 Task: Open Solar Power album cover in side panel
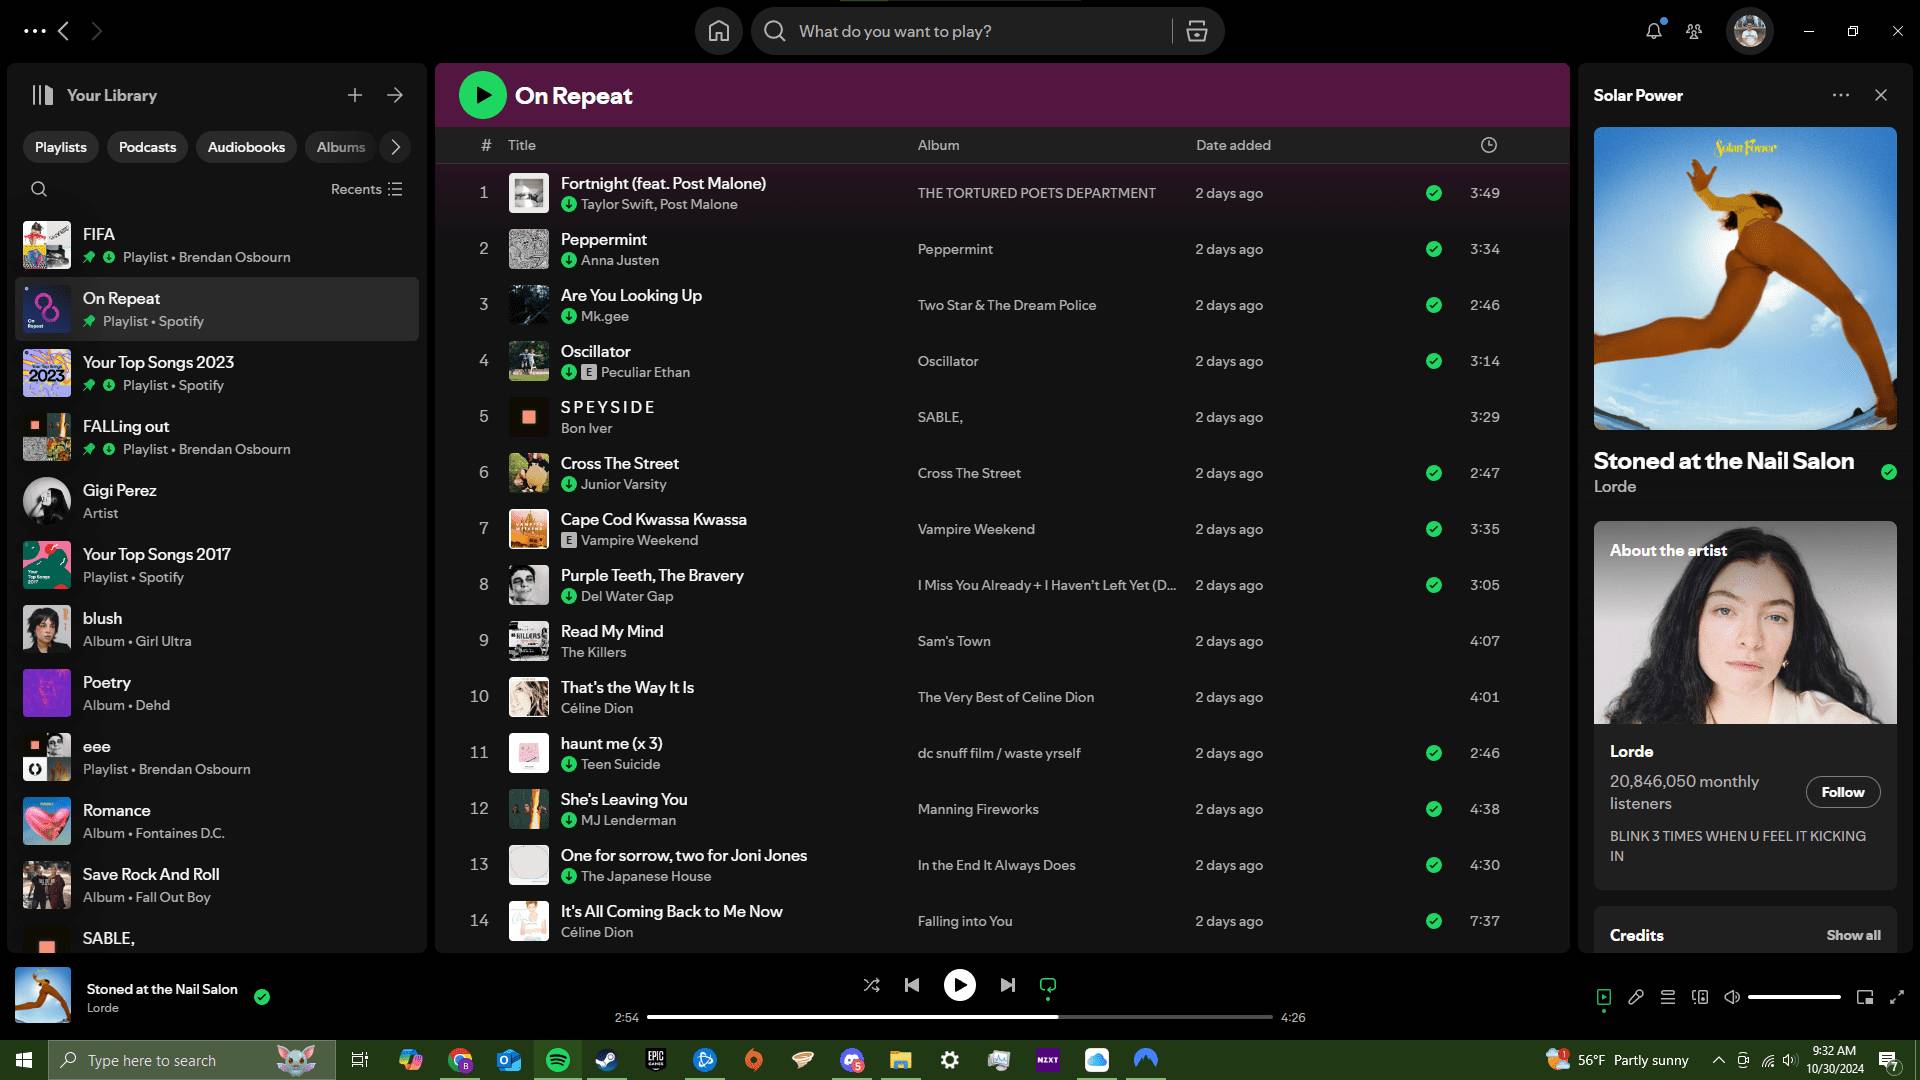pos(1745,278)
